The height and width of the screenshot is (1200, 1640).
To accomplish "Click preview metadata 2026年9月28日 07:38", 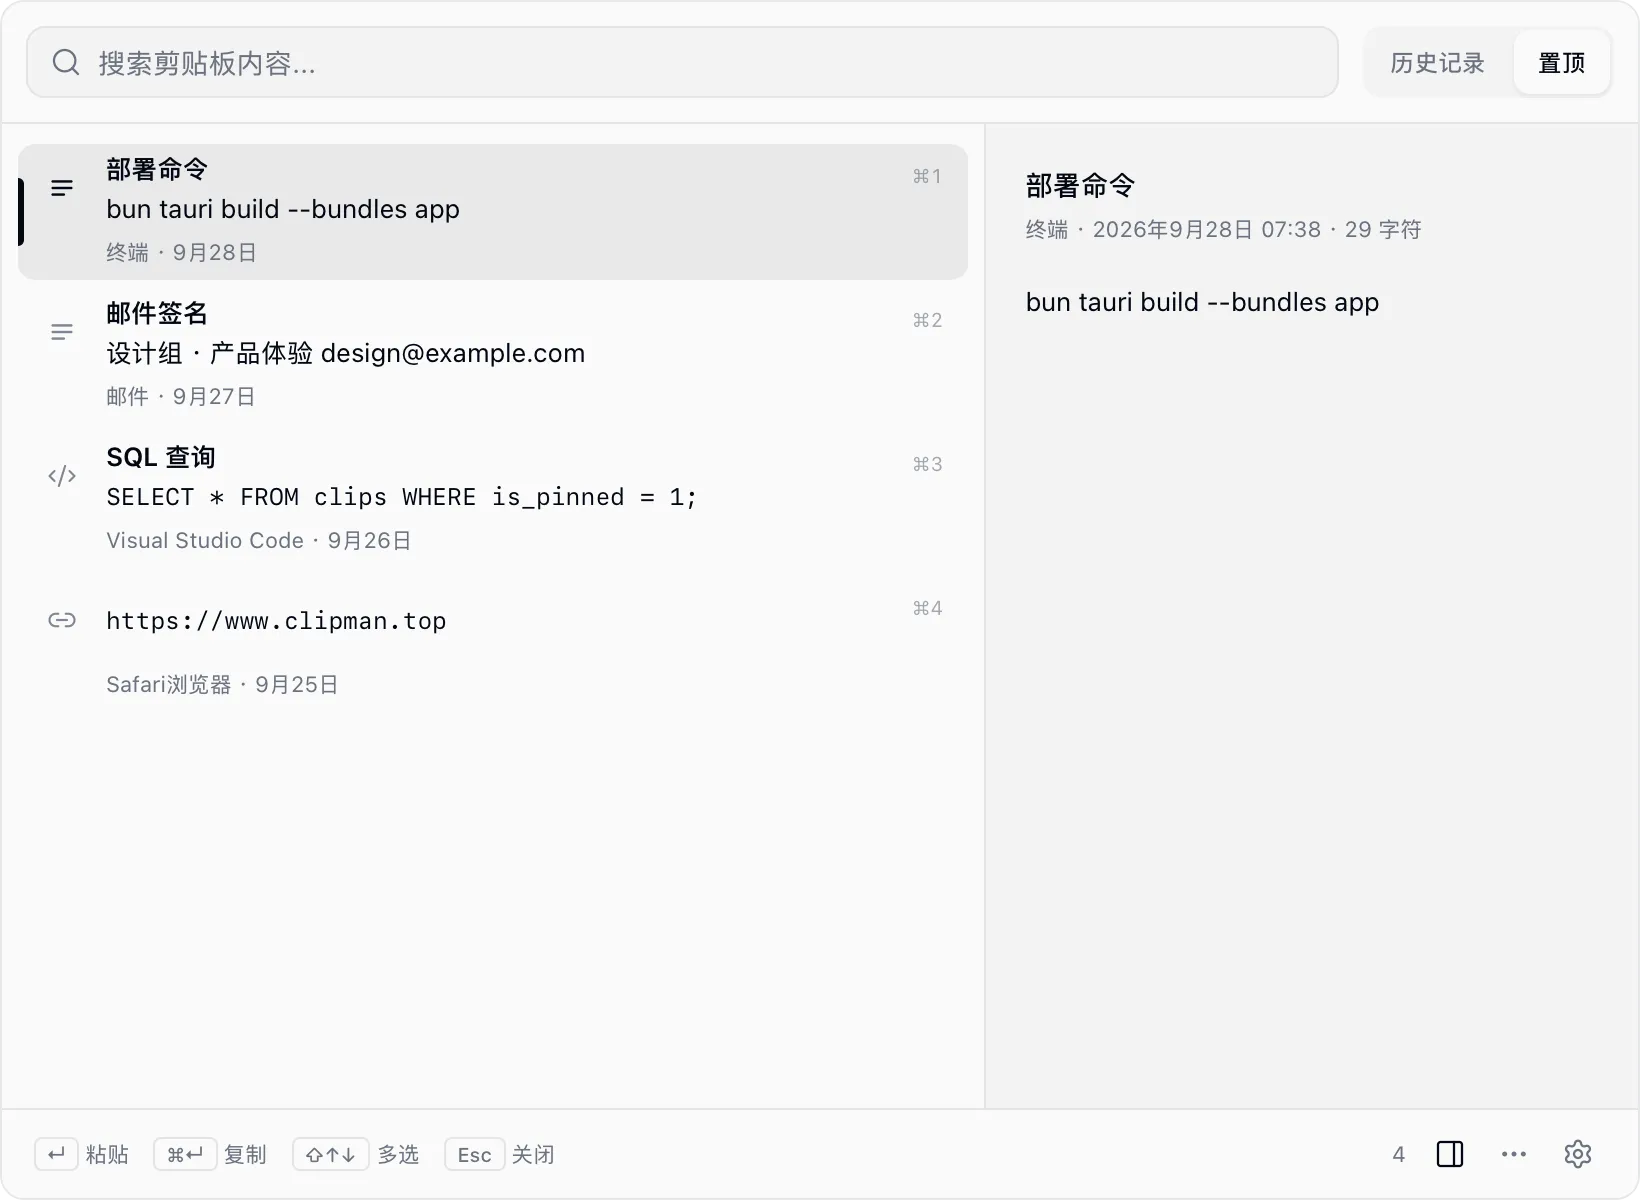I will (1207, 230).
